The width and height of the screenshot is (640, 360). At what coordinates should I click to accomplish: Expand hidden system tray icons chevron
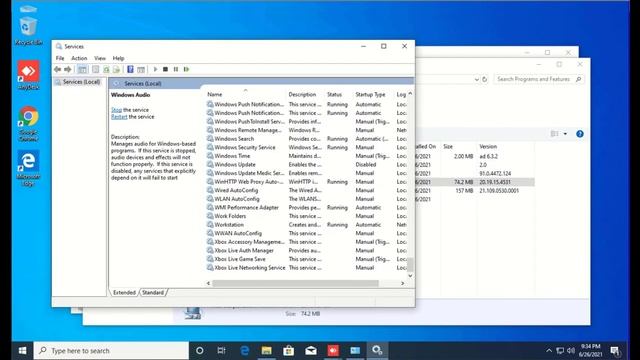[549, 351]
